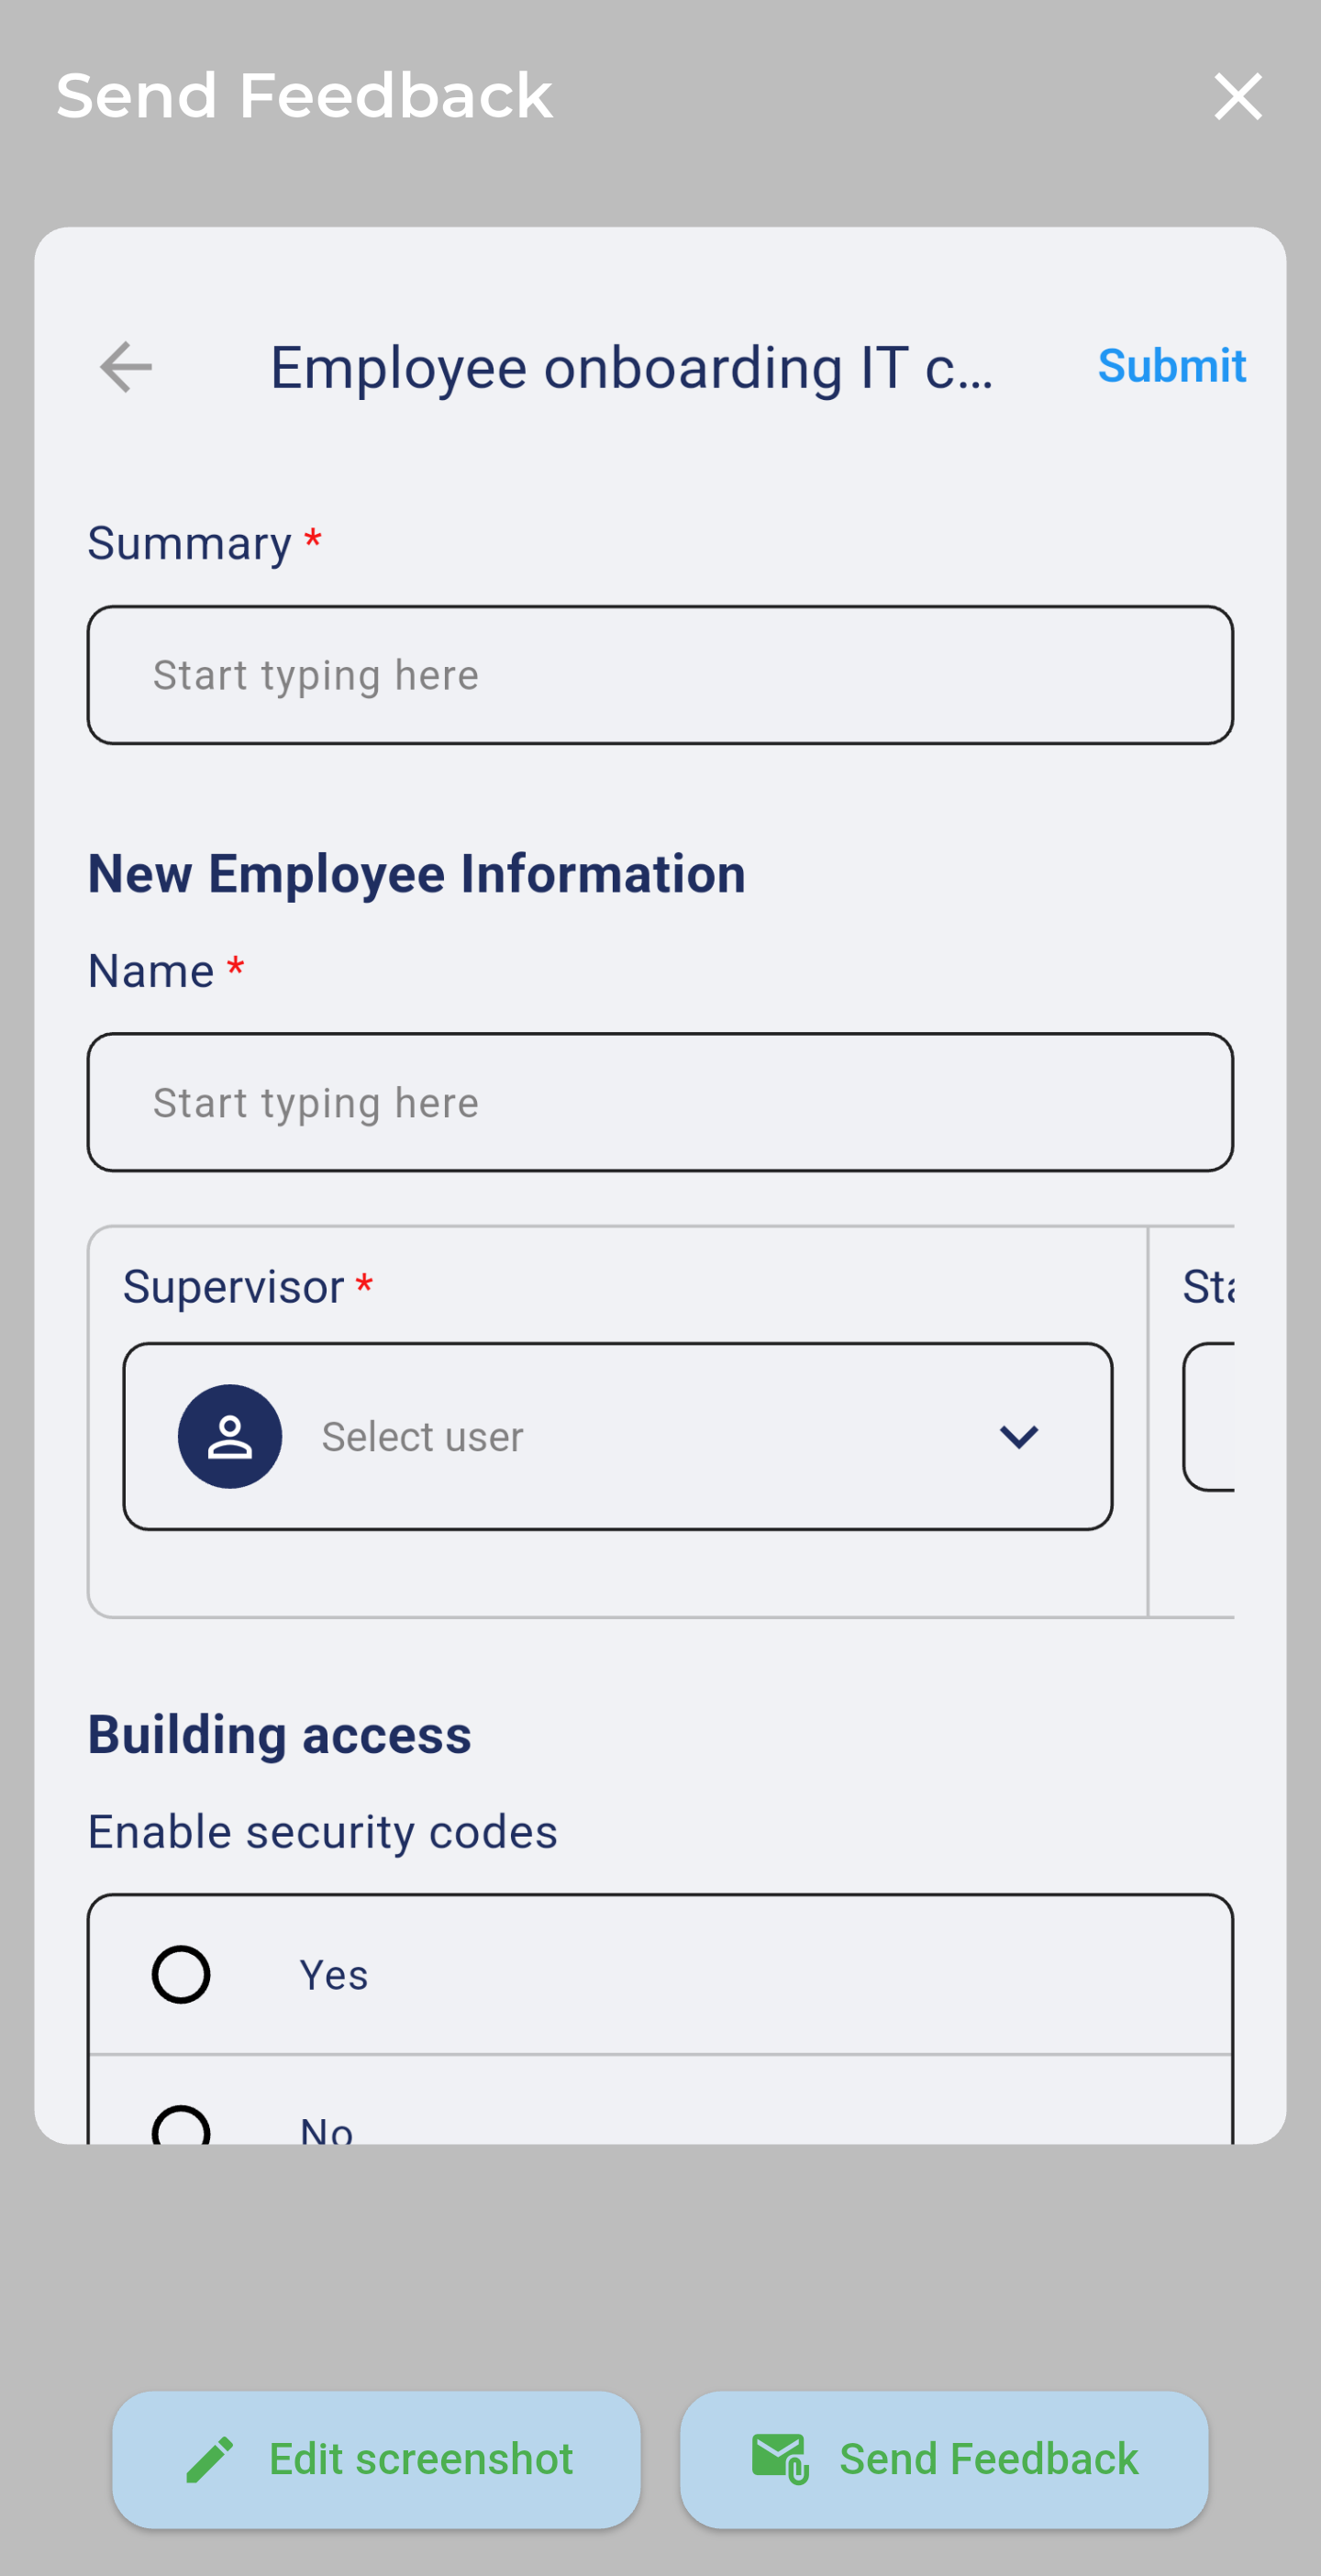Expand the Supervisor dropdown chevron
Viewport: 1321px width, 2576px height.
1018,1436
